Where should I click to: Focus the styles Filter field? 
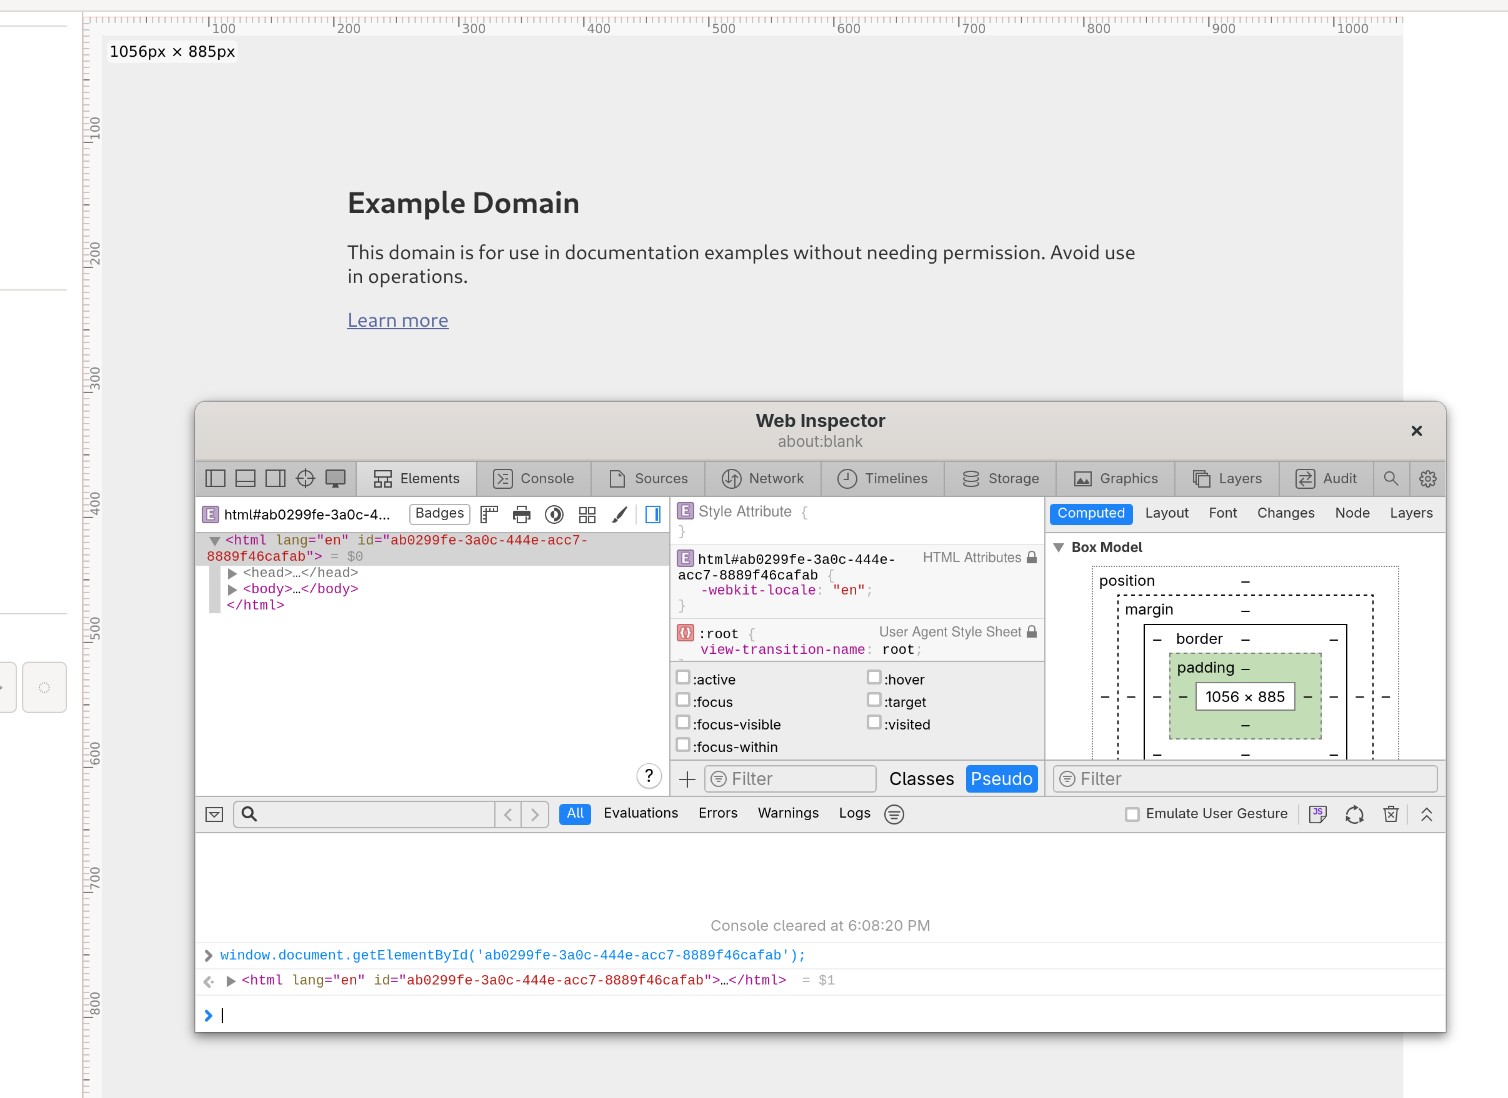tap(790, 779)
